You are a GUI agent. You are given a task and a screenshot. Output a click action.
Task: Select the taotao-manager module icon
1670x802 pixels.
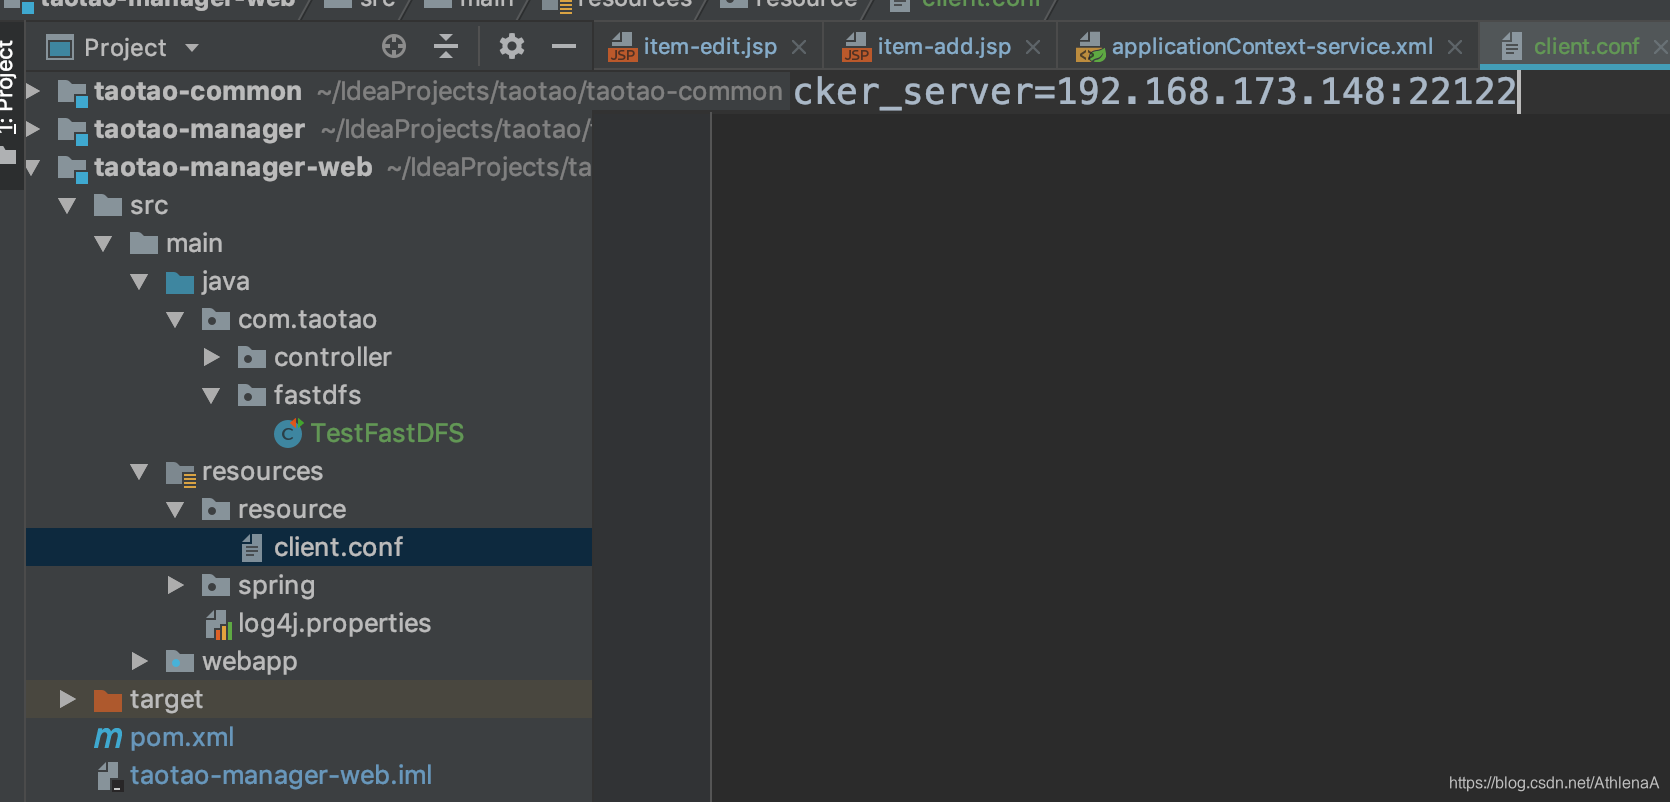[x=72, y=131]
